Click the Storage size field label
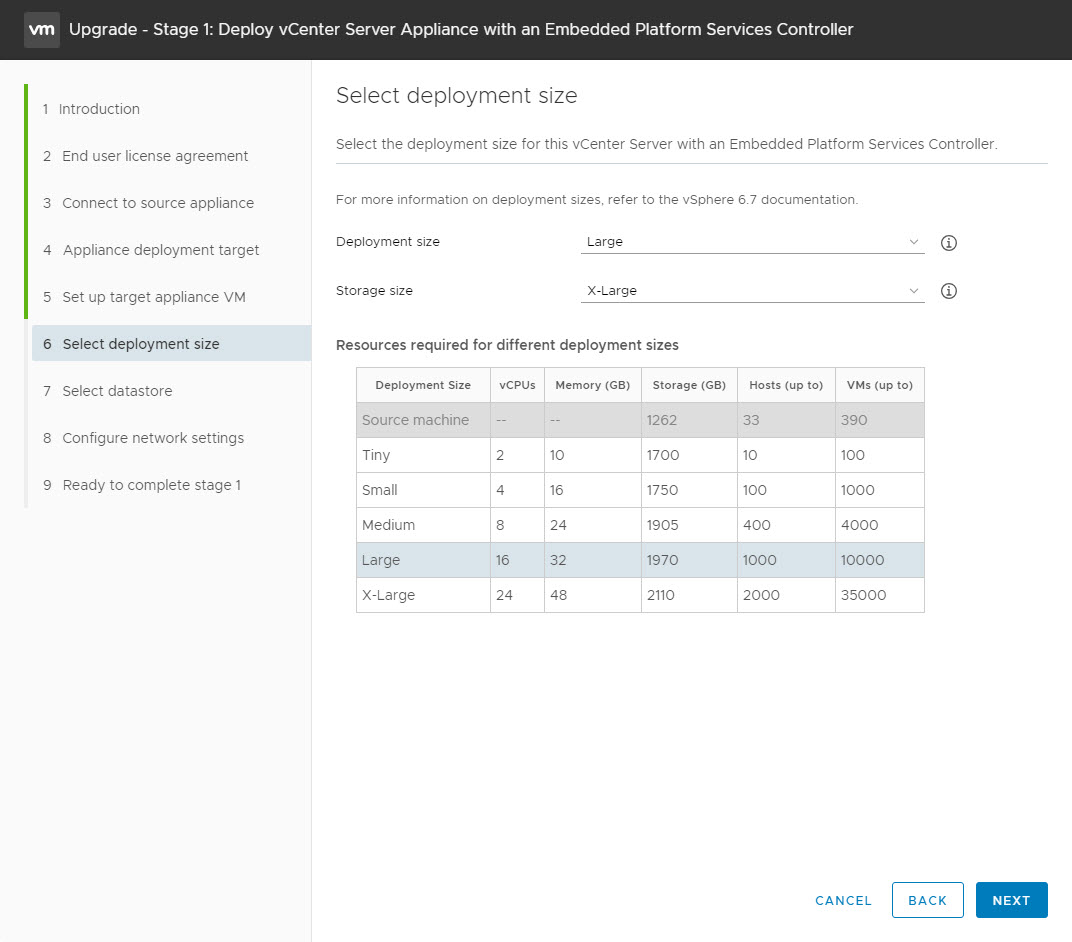Viewport: 1072px width, 942px height. click(374, 291)
